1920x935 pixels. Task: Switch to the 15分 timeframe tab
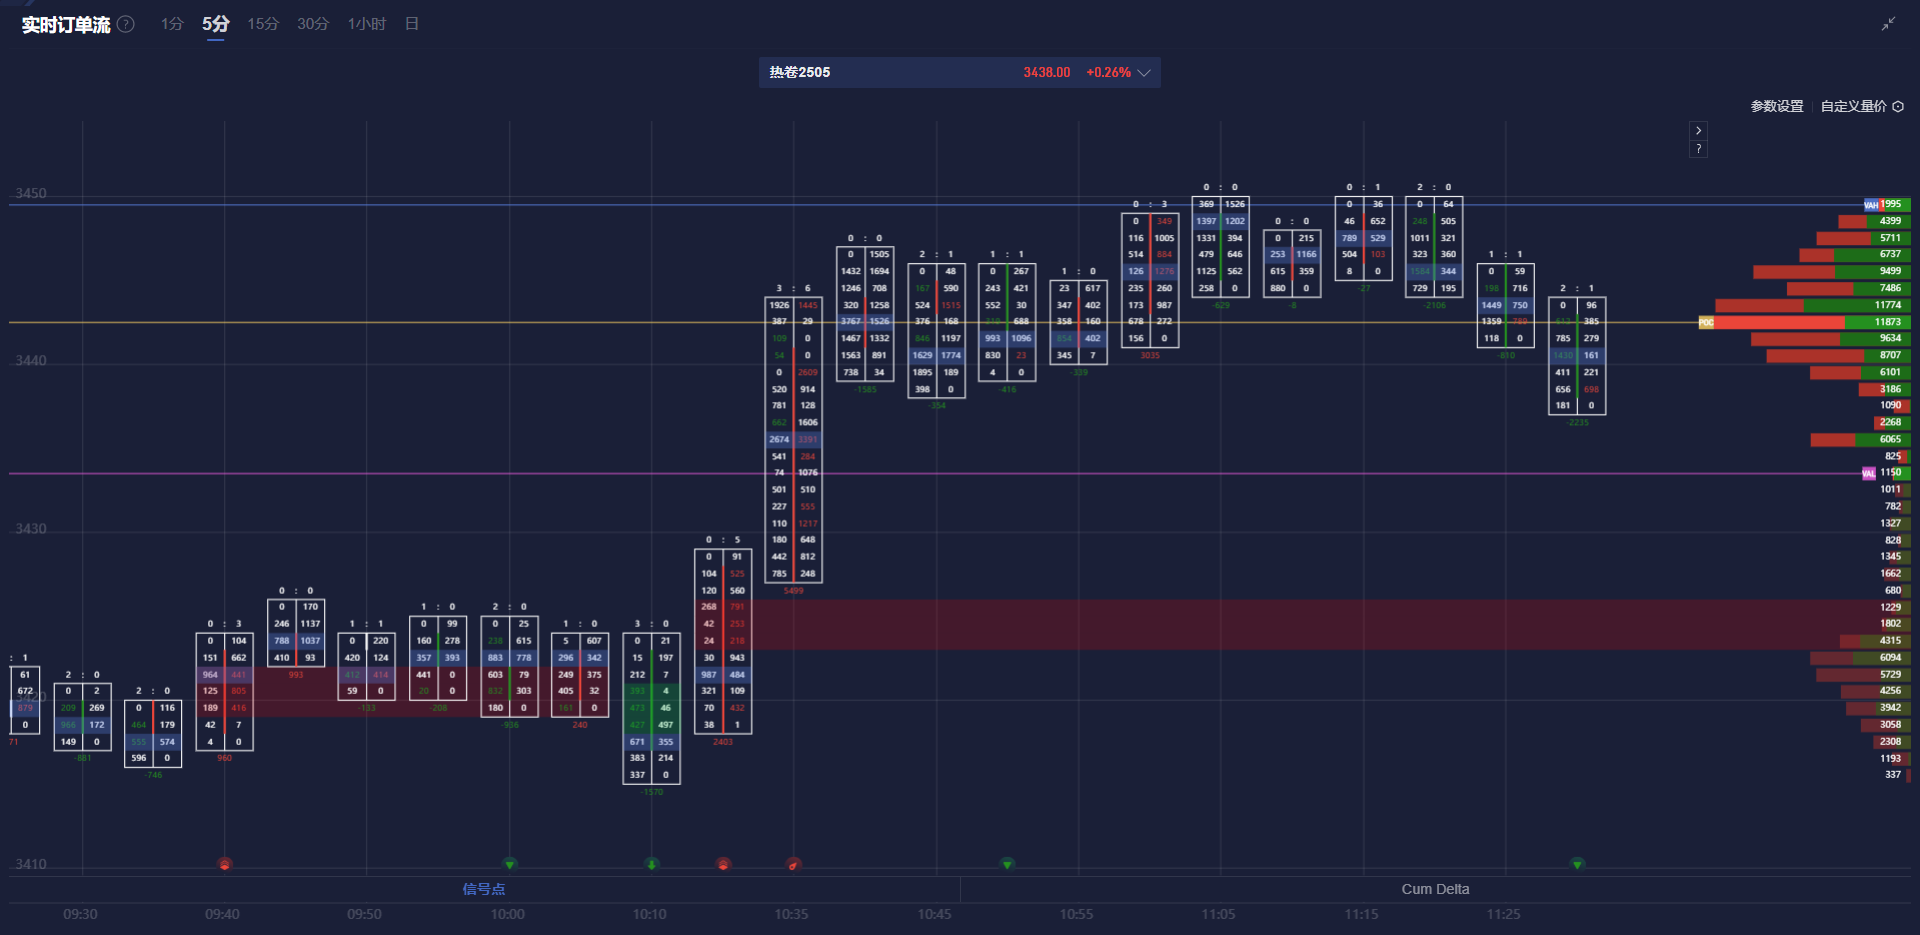pos(263,24)
